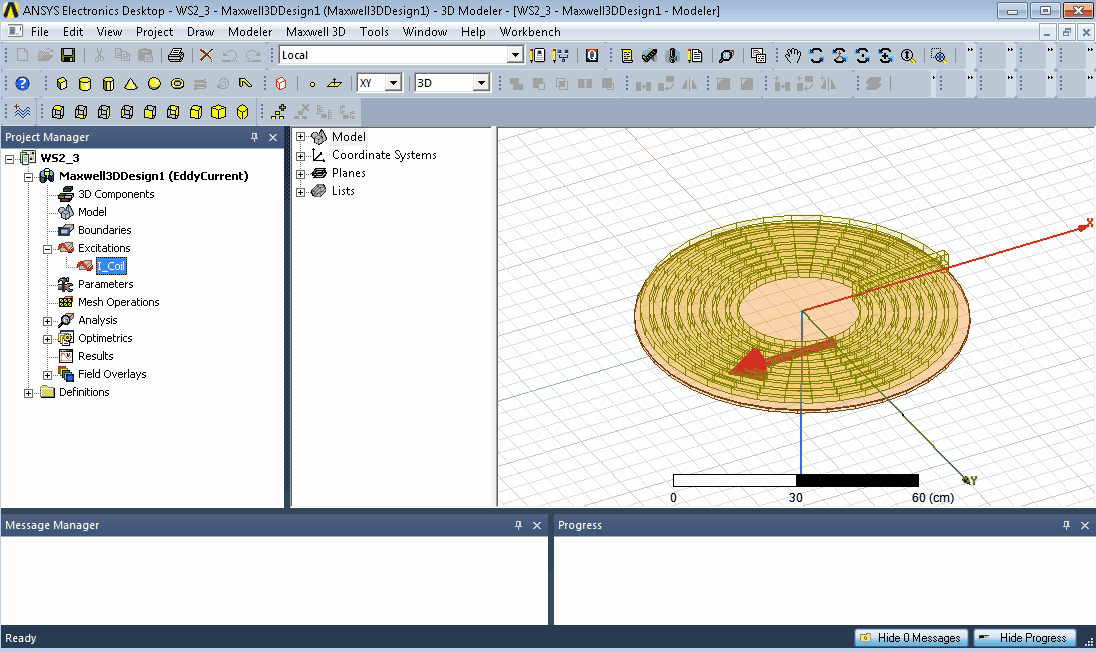Open the 3D model type dropdown
Image resolution: width=1096 pixels, height=652 pixels.
click(481, 83)
